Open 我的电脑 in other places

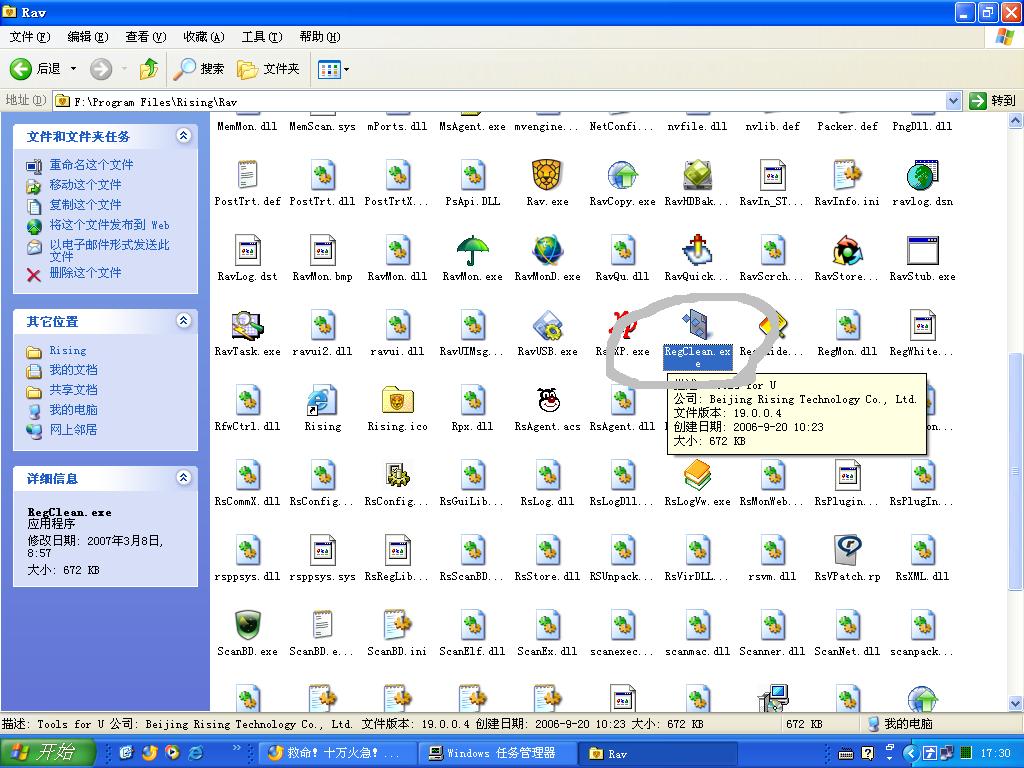coord(73,410)
